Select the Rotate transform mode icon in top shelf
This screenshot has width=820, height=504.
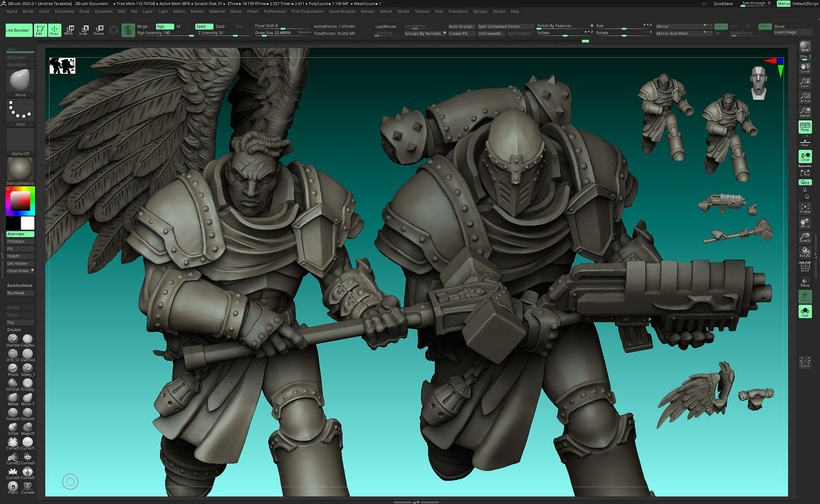click(x=98, y=30)
